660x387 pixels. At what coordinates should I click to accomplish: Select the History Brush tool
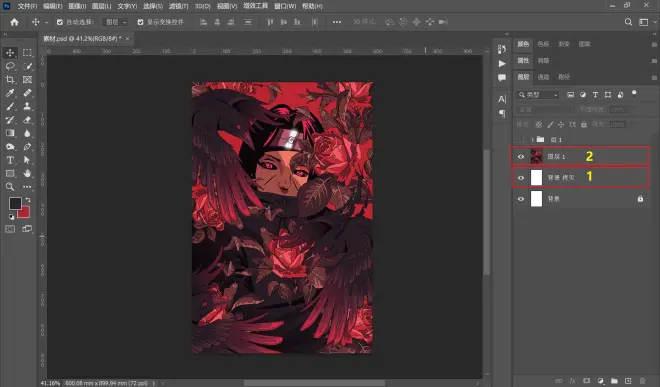pos(10,120)
